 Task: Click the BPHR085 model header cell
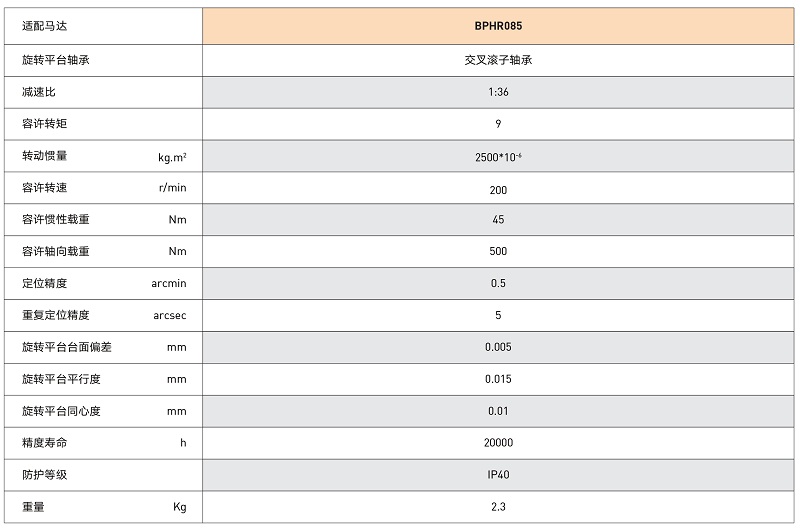tap(498, 27)
